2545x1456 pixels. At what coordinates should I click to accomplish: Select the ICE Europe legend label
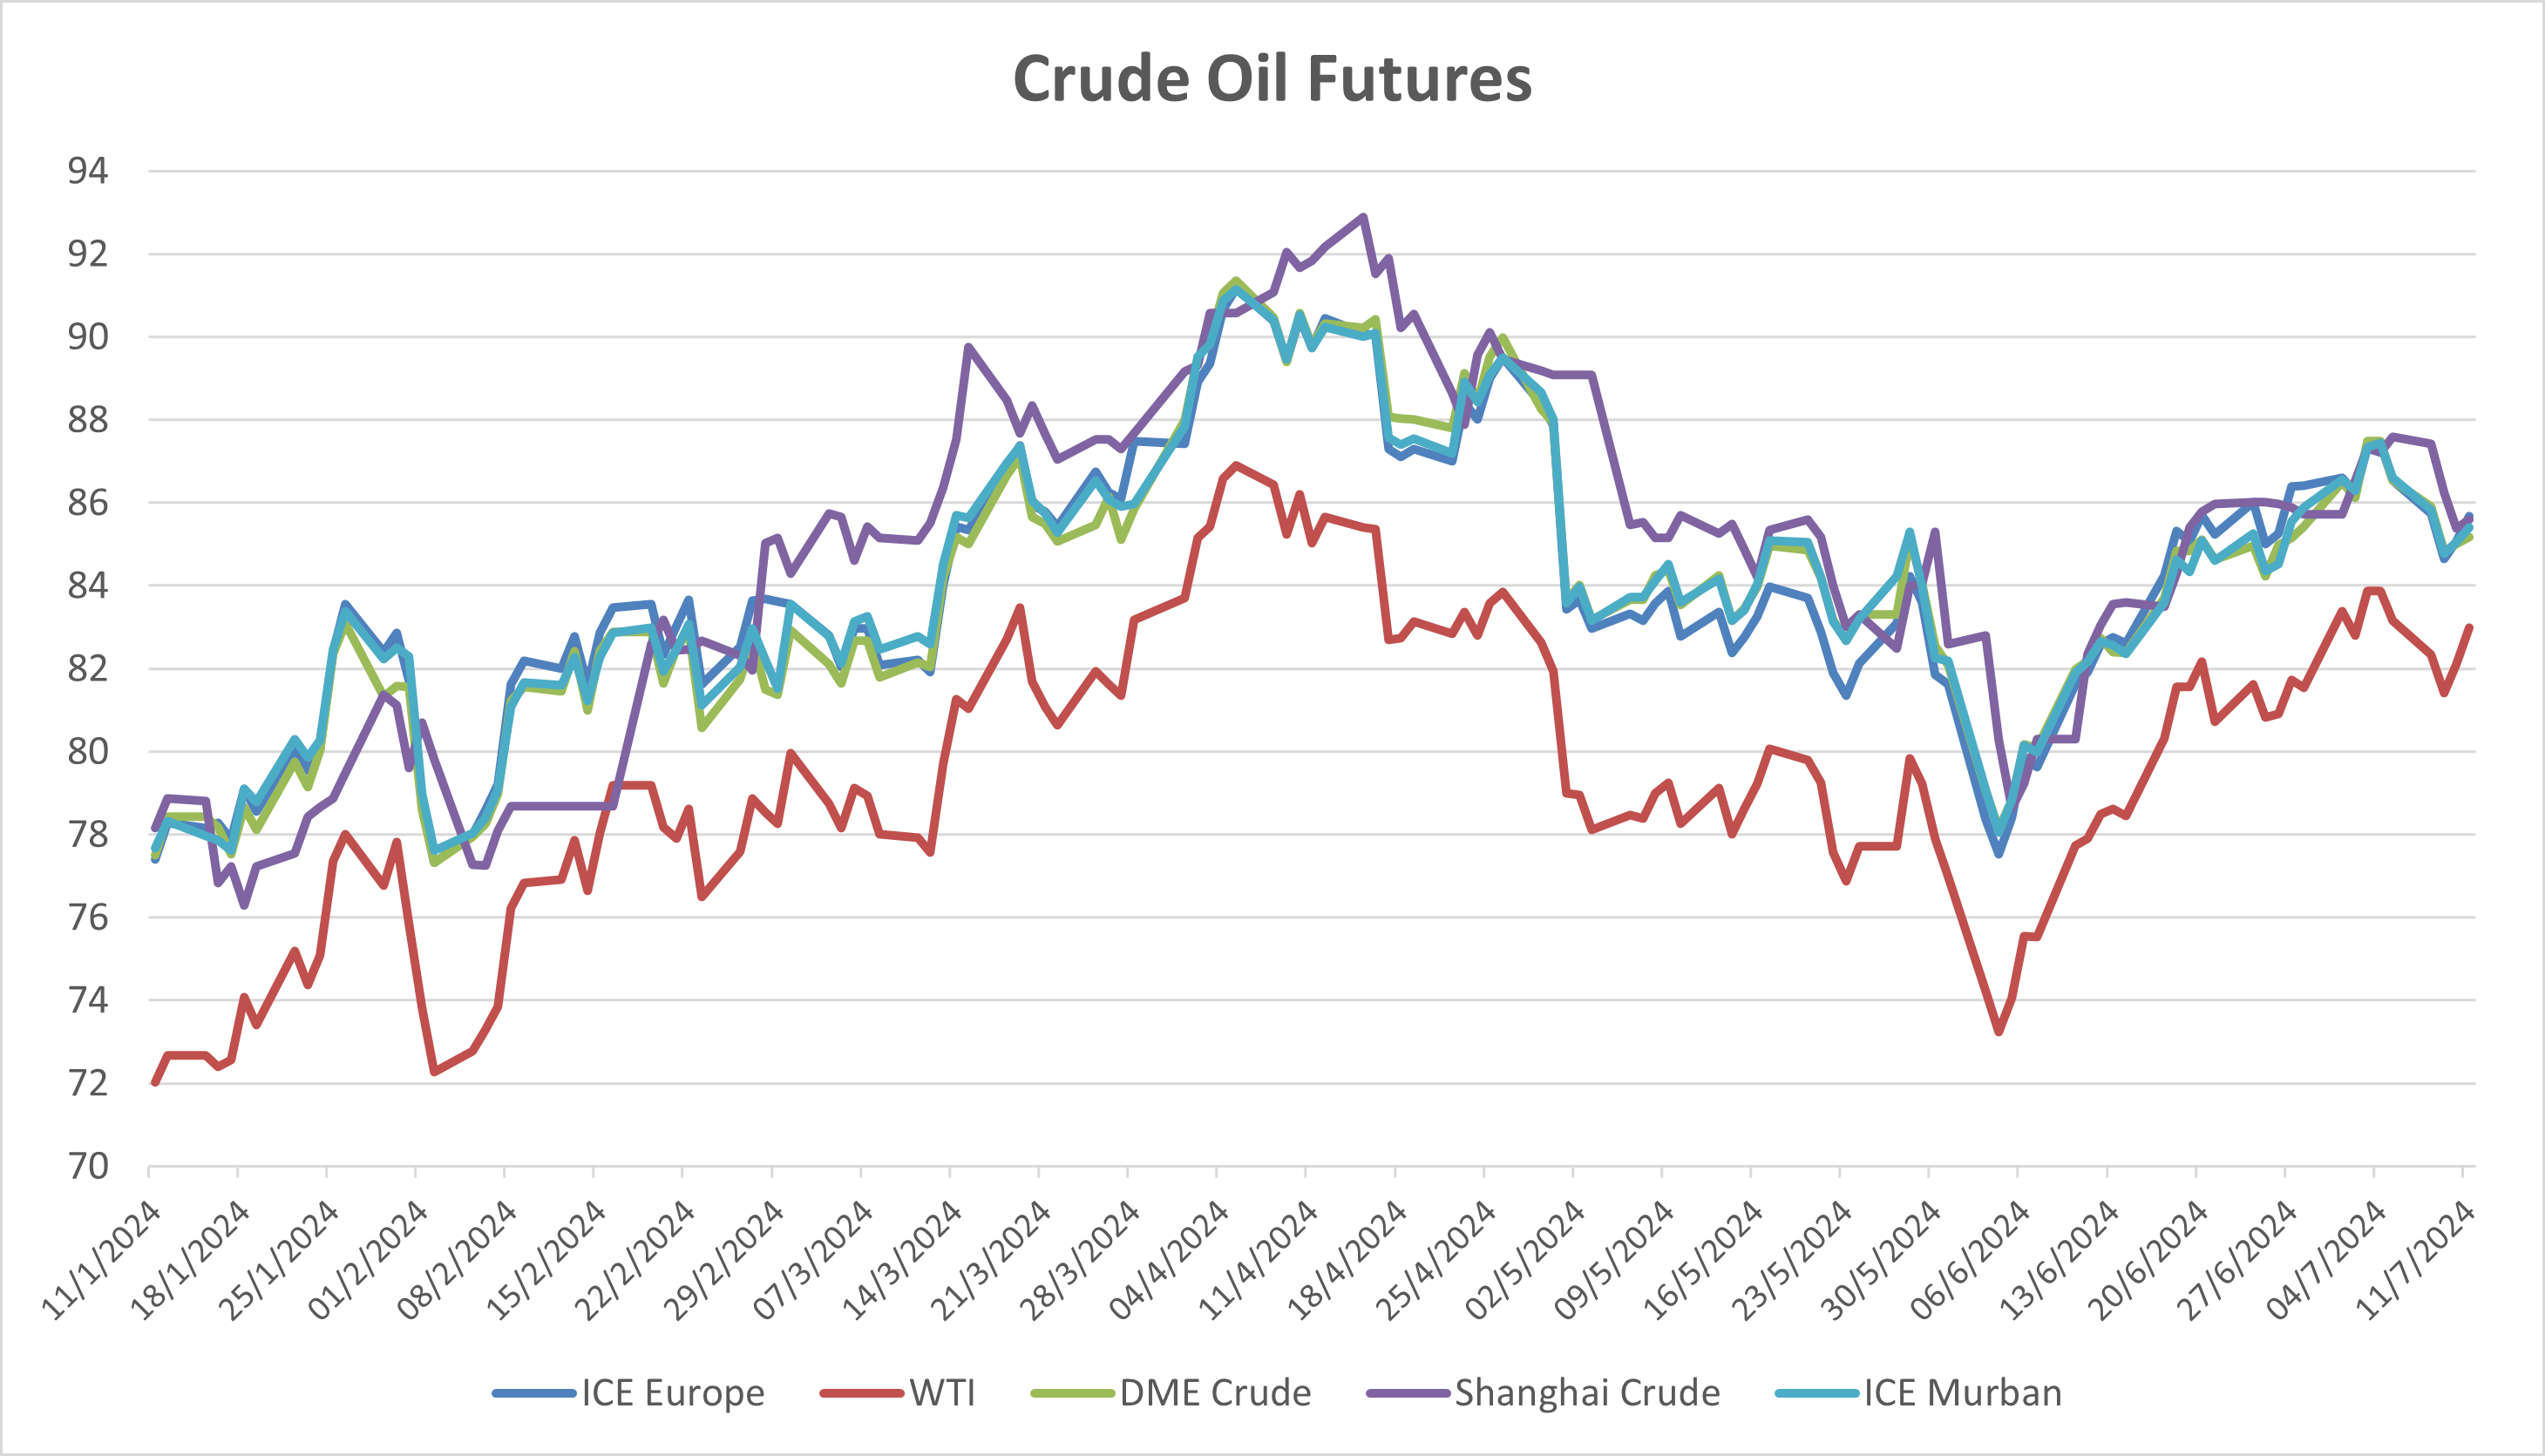pyautogui.click(x=672, y=1393)
